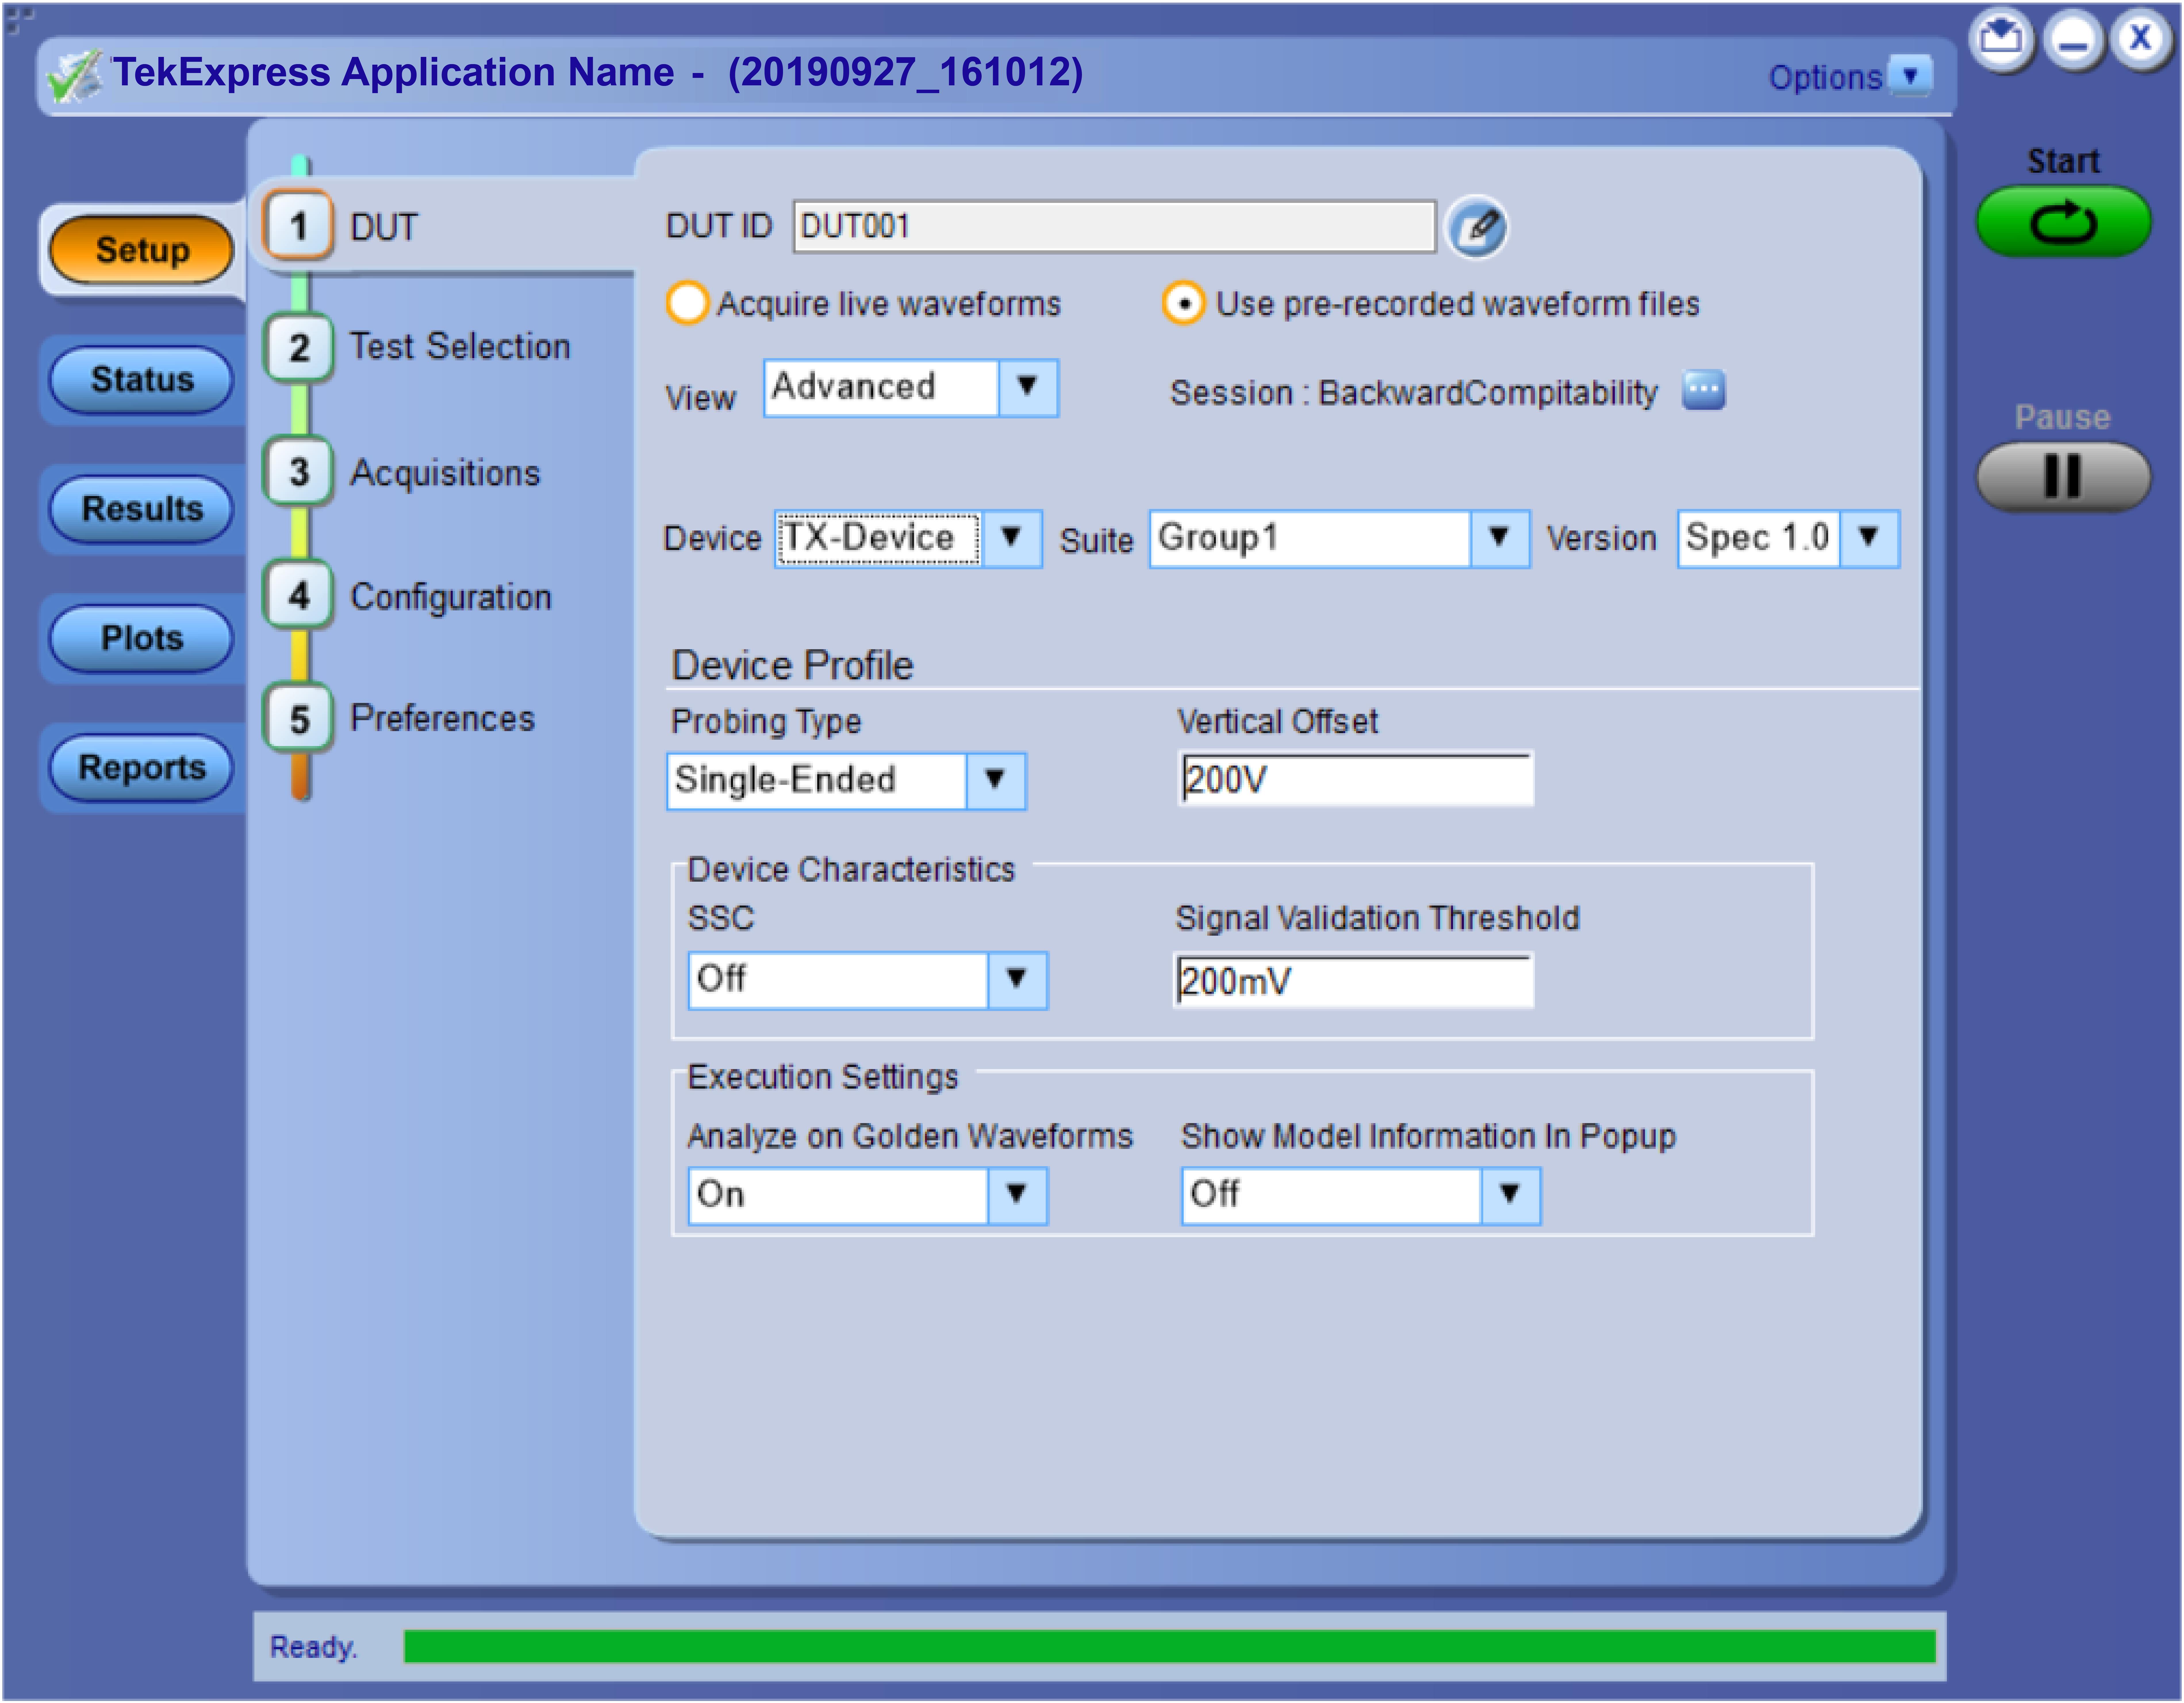Open the Options dropdown arrow
The image size is (2184, 1703).
click(x=1910, y=76)
